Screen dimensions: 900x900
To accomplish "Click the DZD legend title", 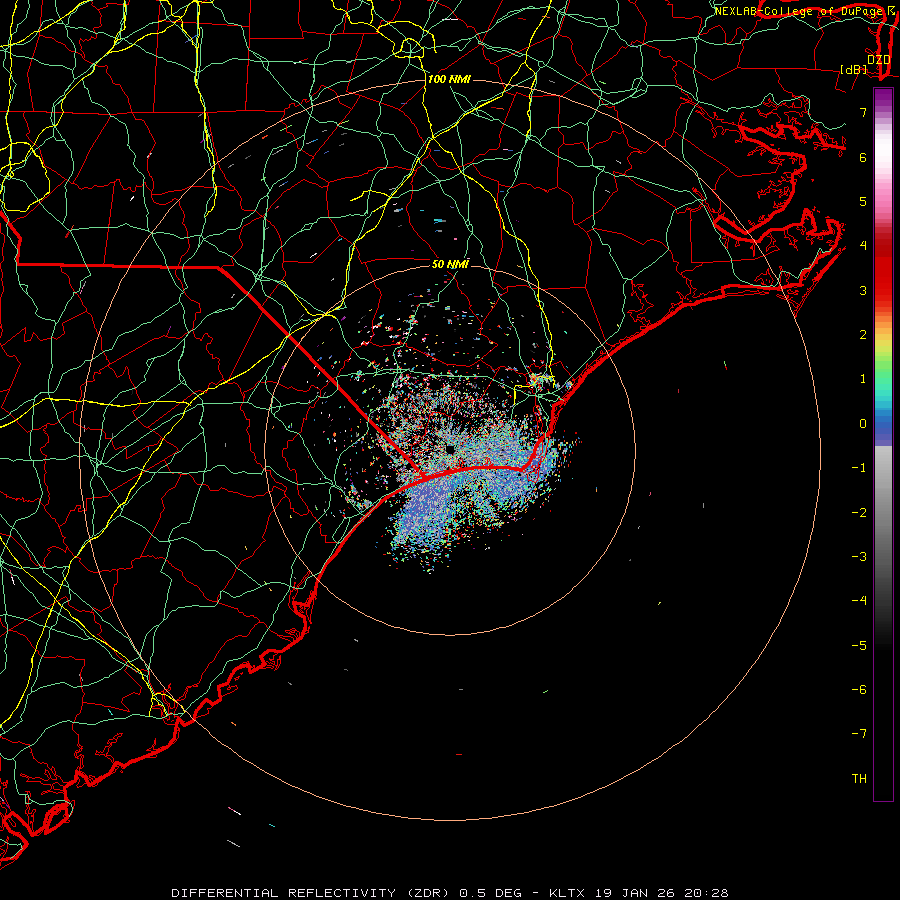I will [x=879, y=60].
